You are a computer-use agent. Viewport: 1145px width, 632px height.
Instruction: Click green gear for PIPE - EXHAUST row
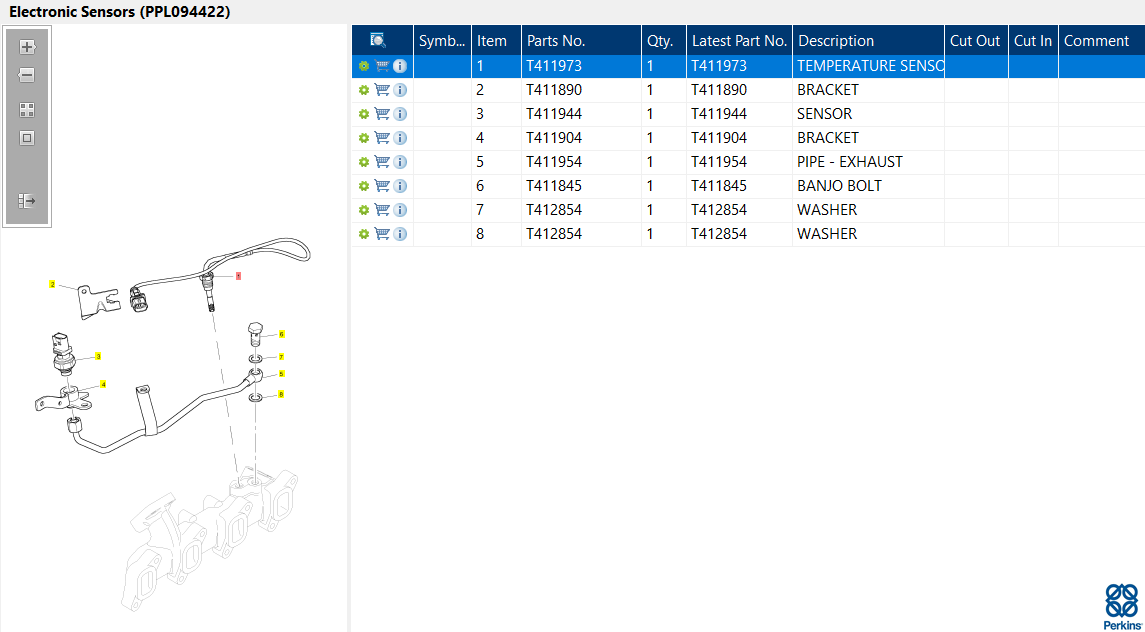coord(364,162)
